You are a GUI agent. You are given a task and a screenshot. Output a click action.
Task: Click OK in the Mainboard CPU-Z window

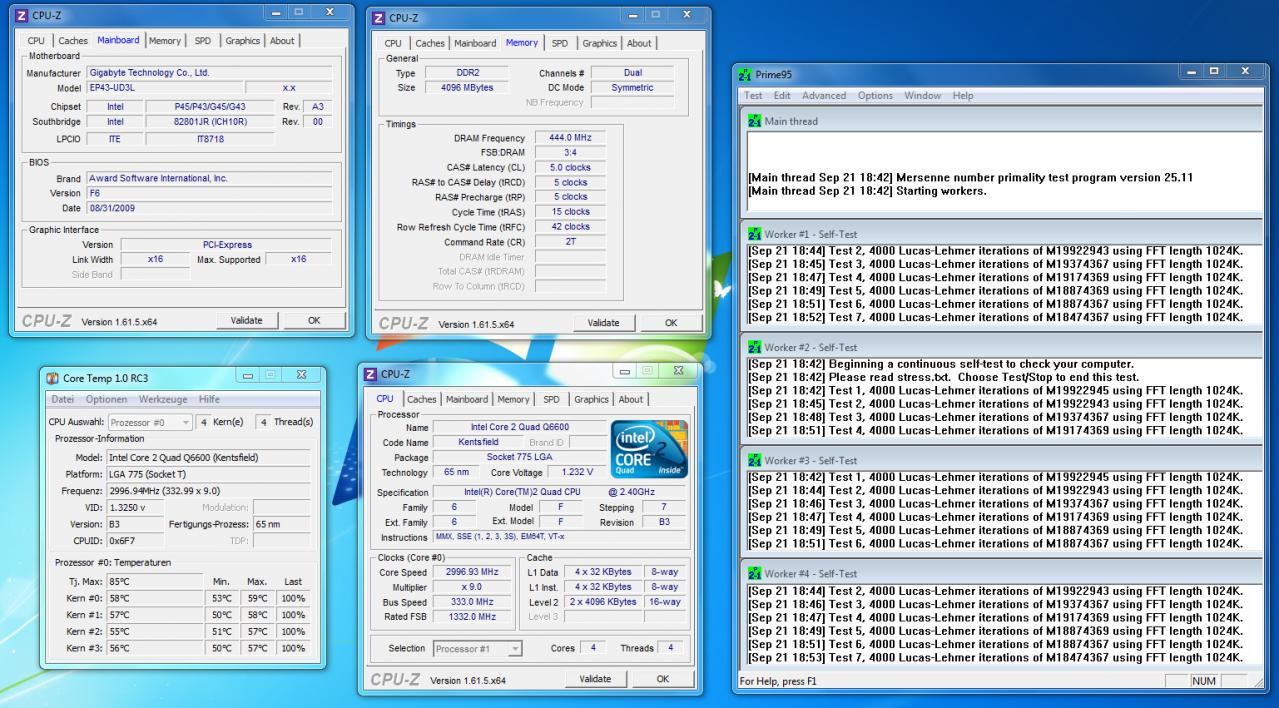314,321
